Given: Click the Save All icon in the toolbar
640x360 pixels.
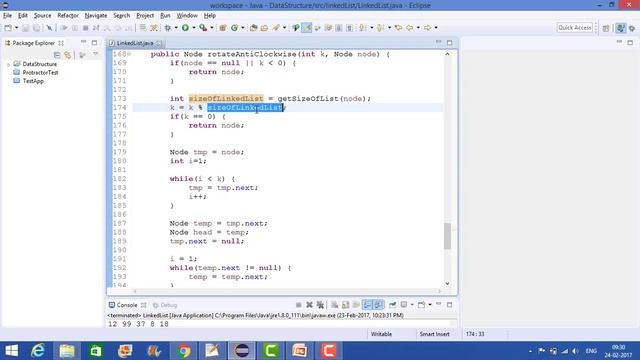Looking at the screenshot, I should point(36,28).
